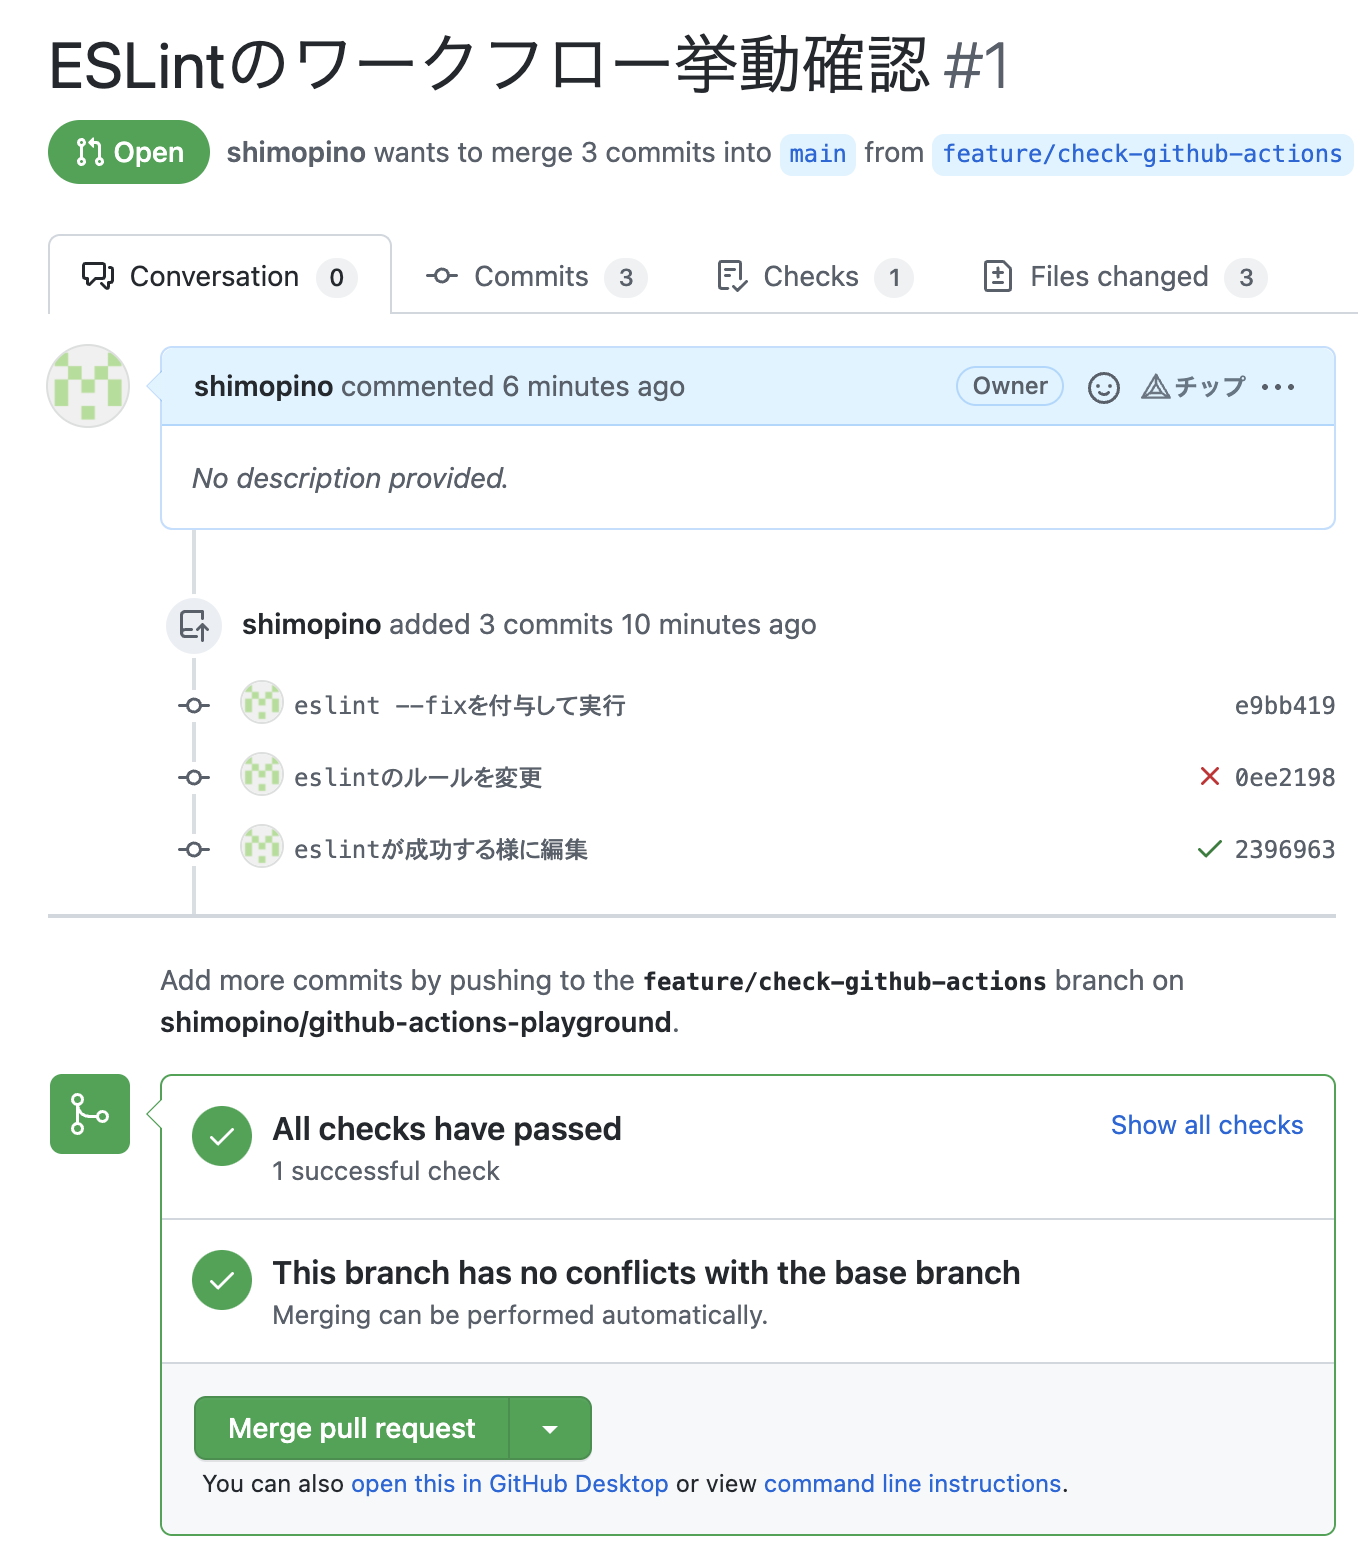Click the チップ tip icon in comment header
This screenshot has height=1556, width=1358.
coord(1194,386)
